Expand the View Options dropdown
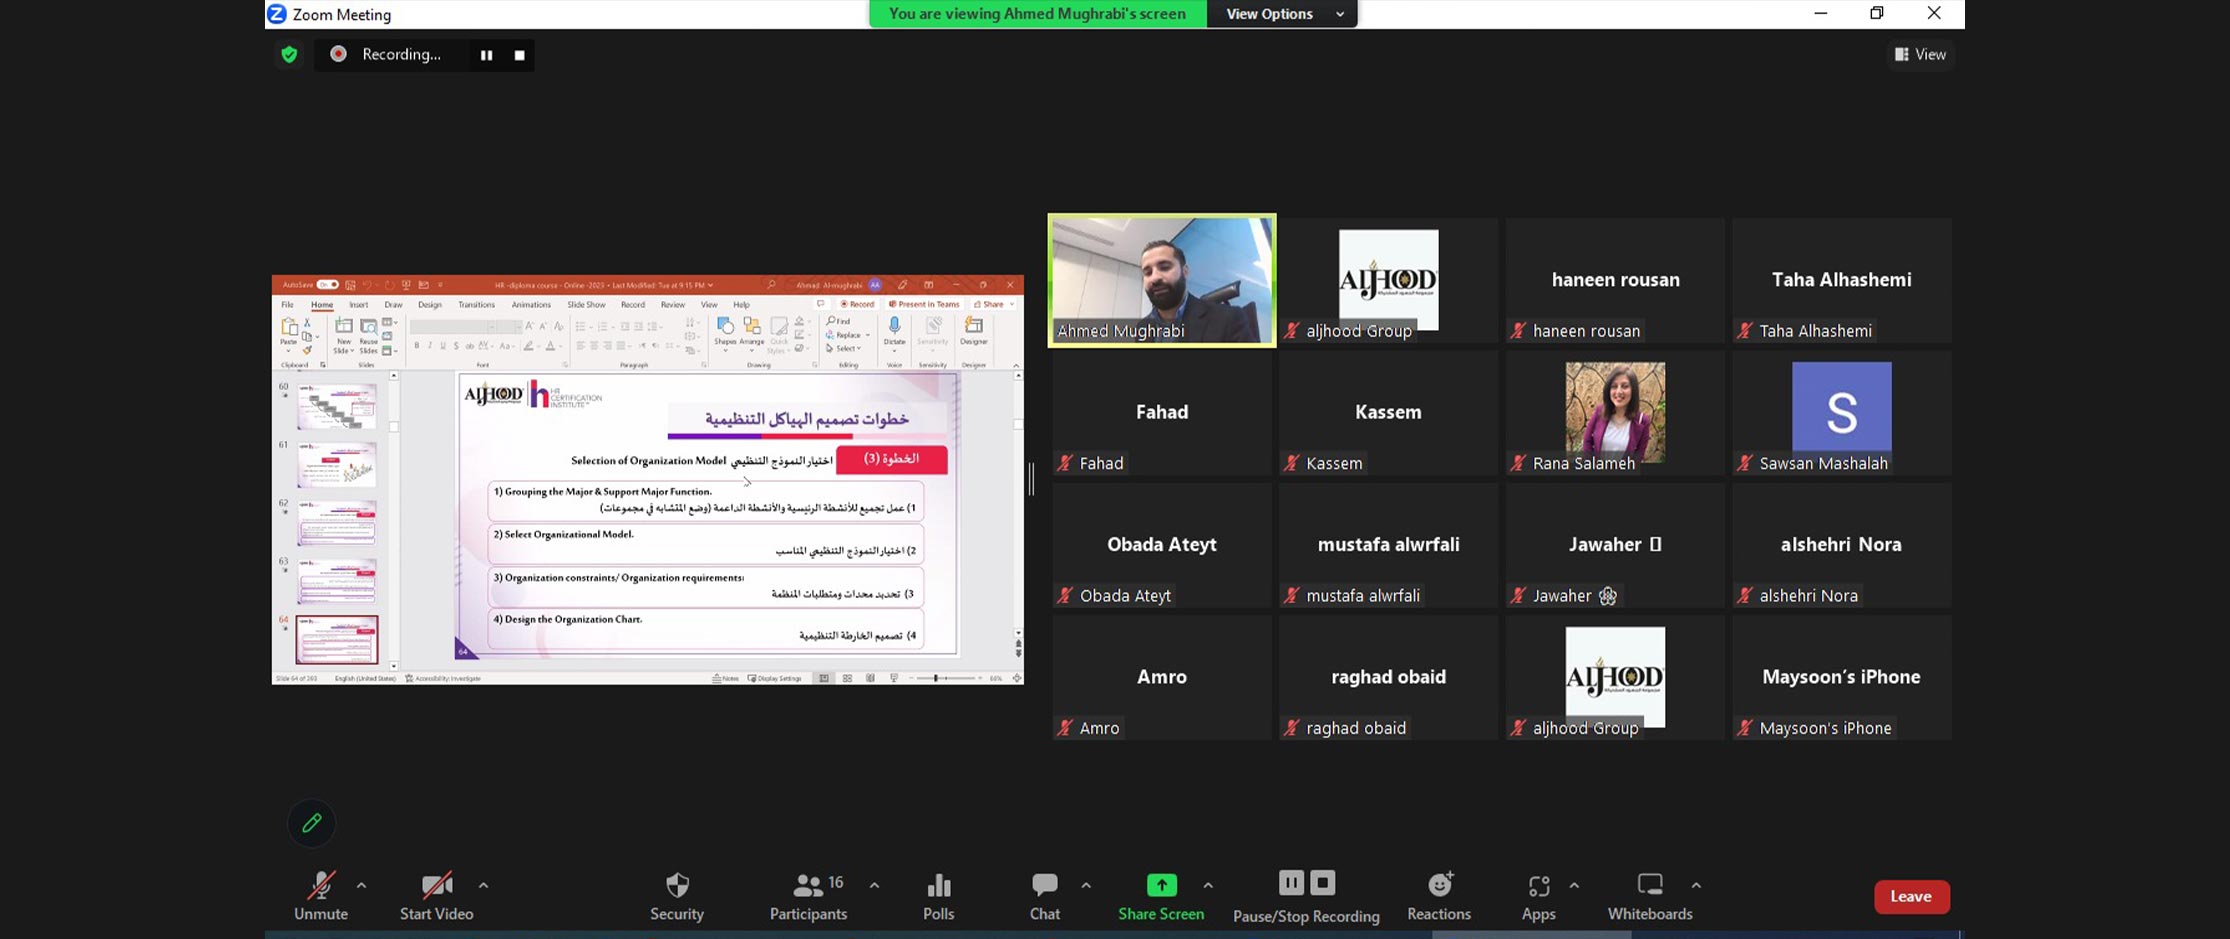 click(x=1283, y=14)
